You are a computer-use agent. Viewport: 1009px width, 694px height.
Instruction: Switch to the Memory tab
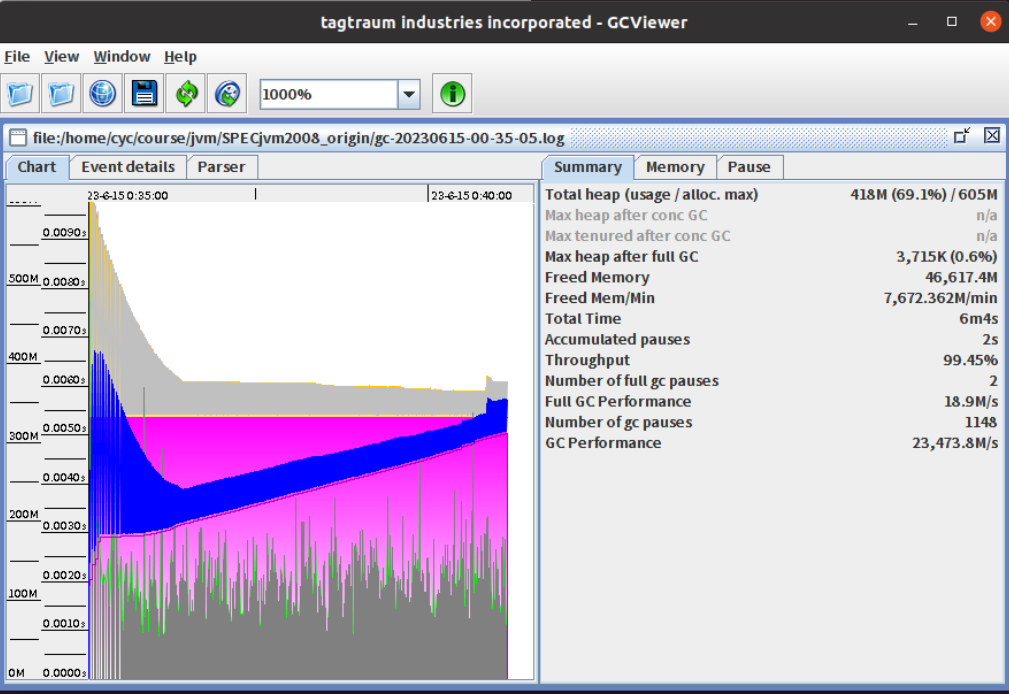pos(675,167)
